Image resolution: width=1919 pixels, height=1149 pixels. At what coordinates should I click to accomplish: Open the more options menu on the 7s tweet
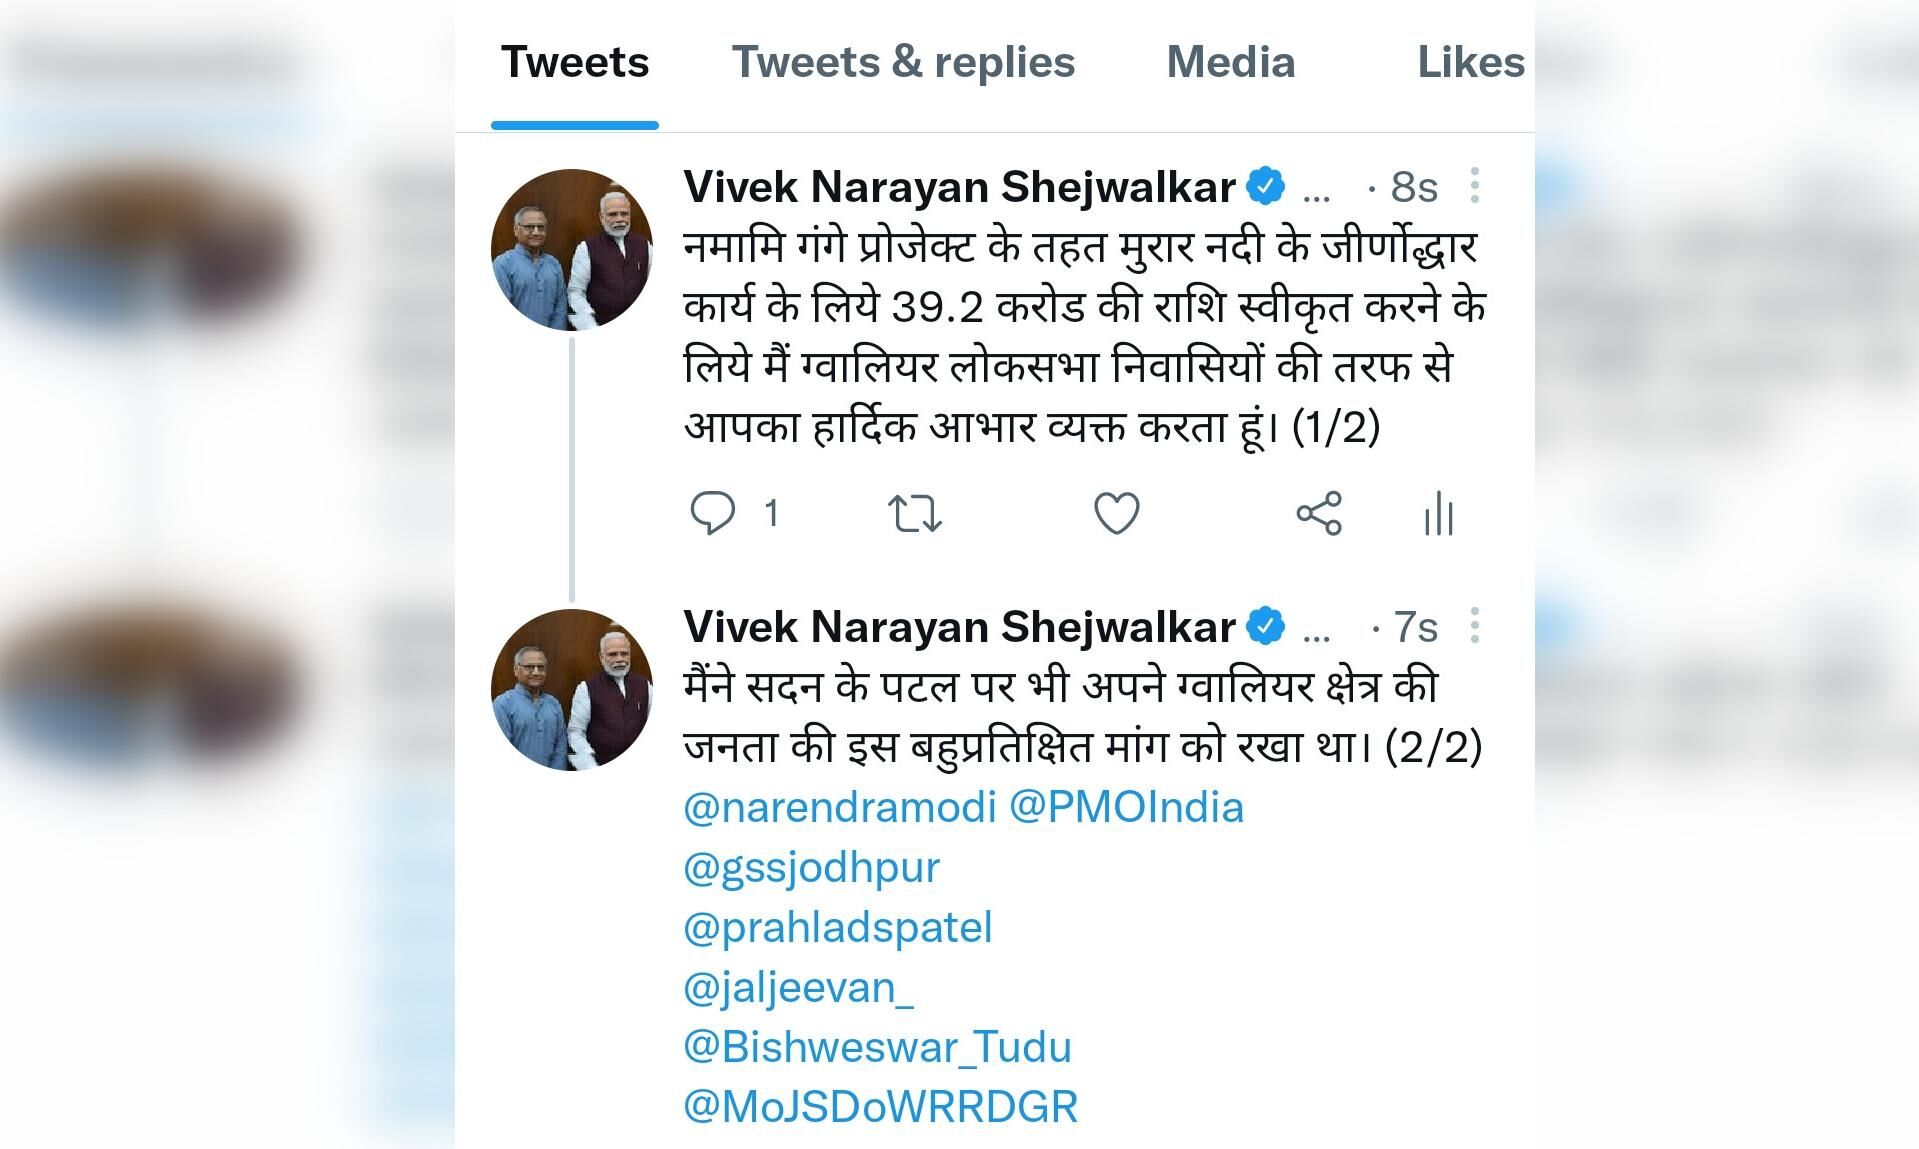pyautogui.click(x=1475, y=626)
